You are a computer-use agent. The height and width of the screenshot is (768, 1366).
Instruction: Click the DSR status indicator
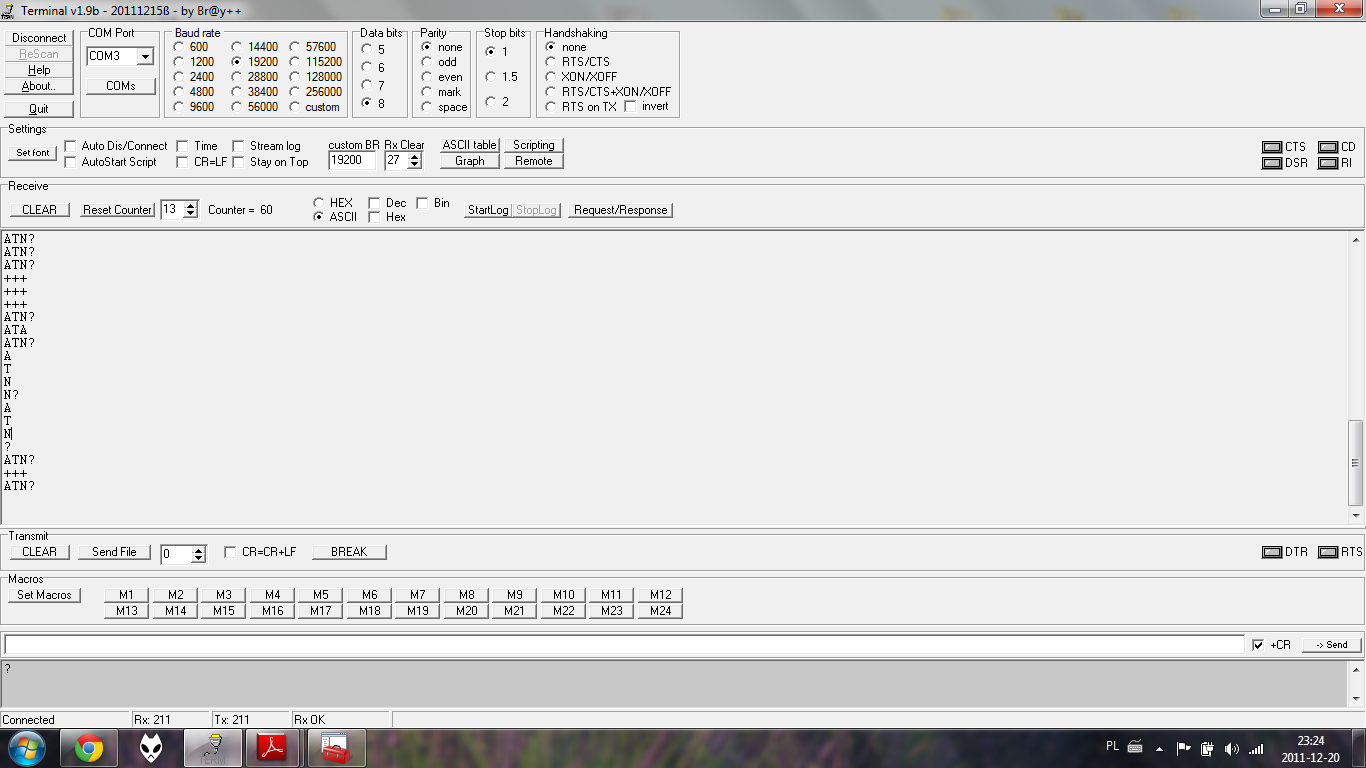tap(1272, 163)
